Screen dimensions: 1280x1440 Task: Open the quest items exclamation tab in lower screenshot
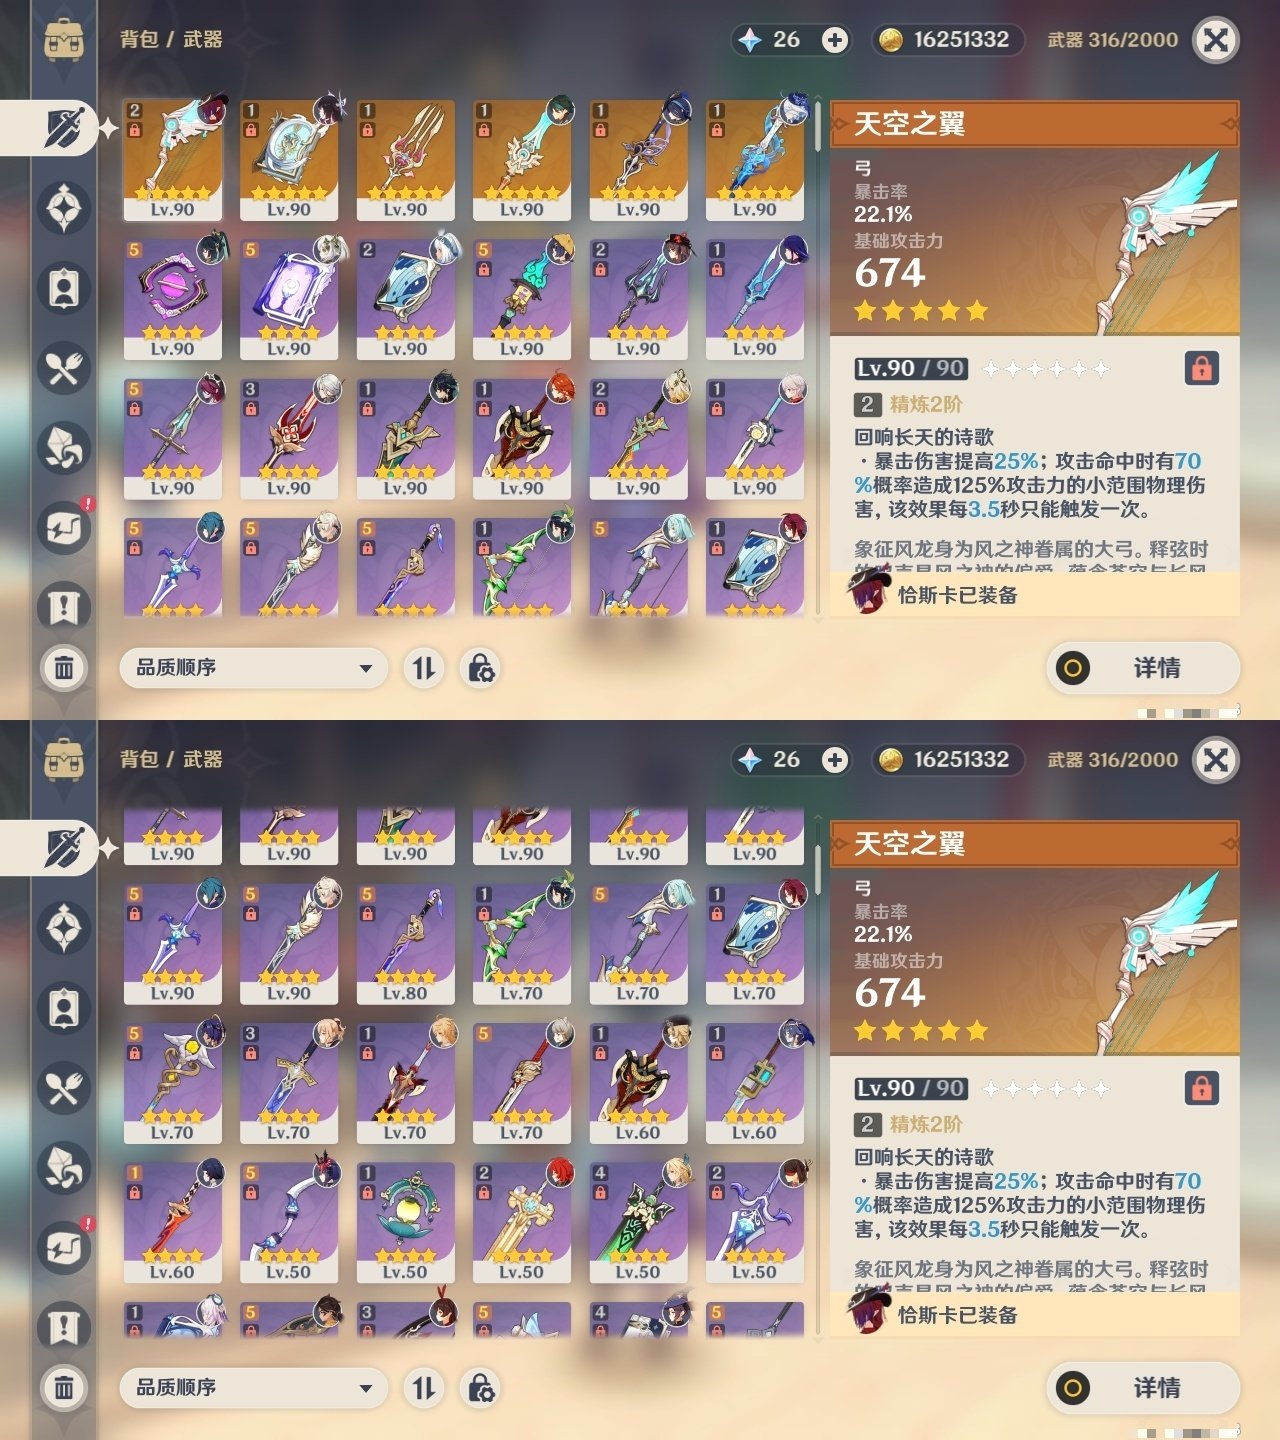coord(64,1328)
